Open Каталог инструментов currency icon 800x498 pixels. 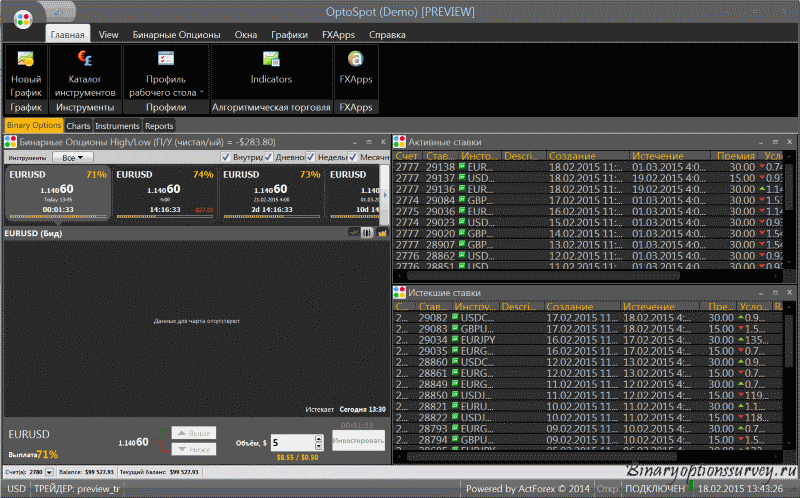tap(85, 59)
